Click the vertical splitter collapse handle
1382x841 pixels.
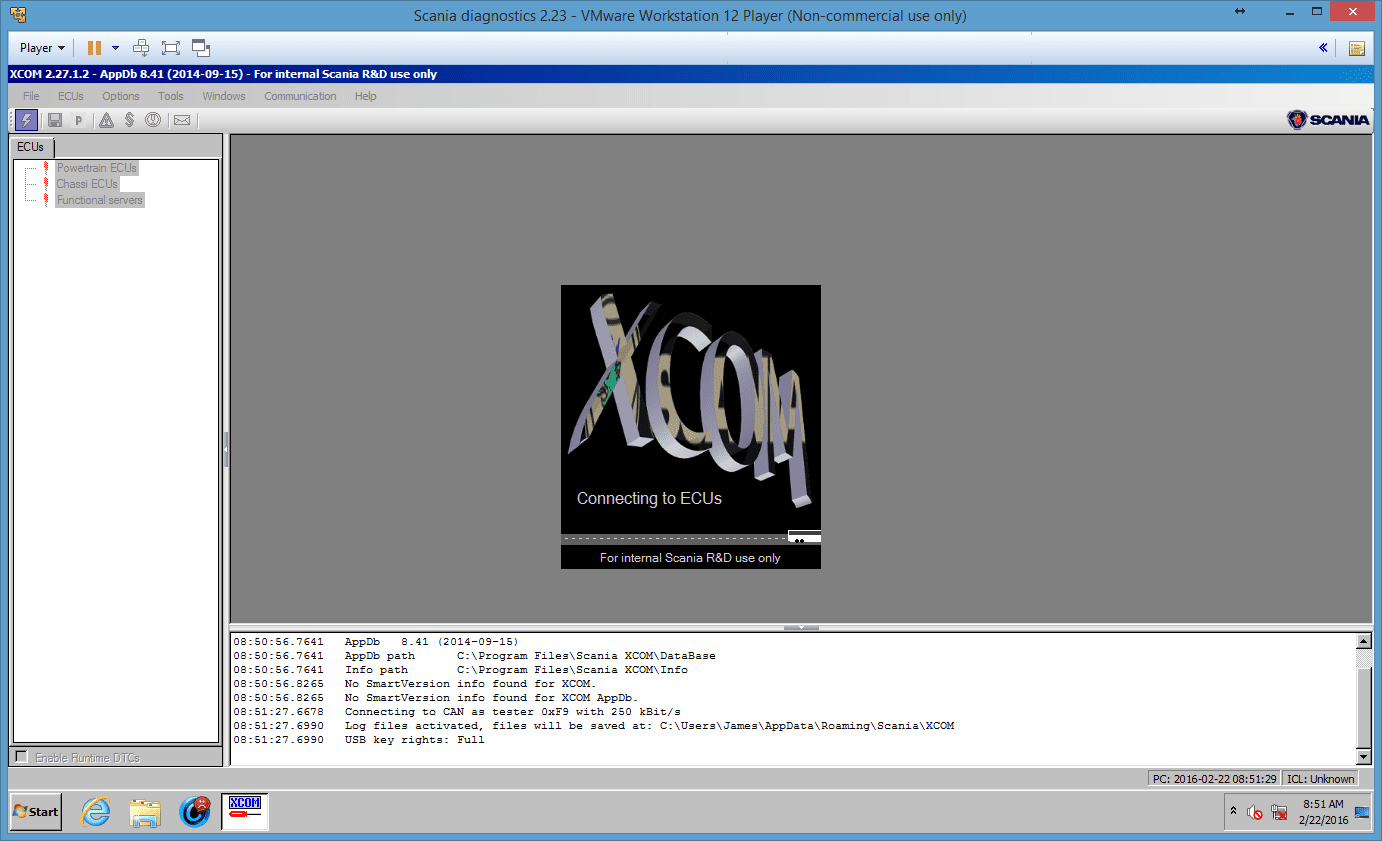tap(226, 449)
